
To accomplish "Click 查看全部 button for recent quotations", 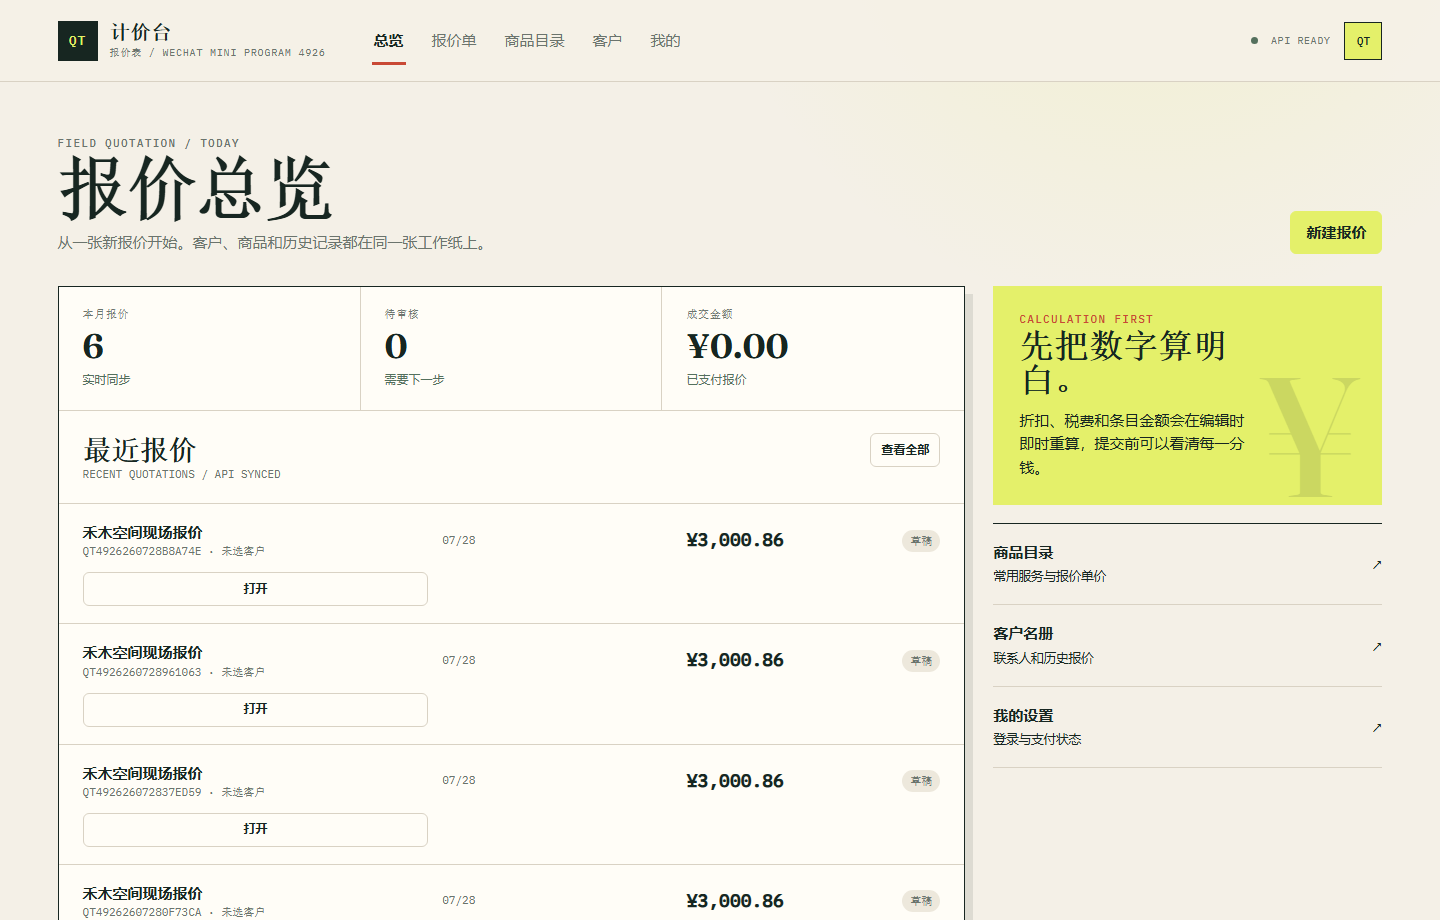I will [905, 450].
